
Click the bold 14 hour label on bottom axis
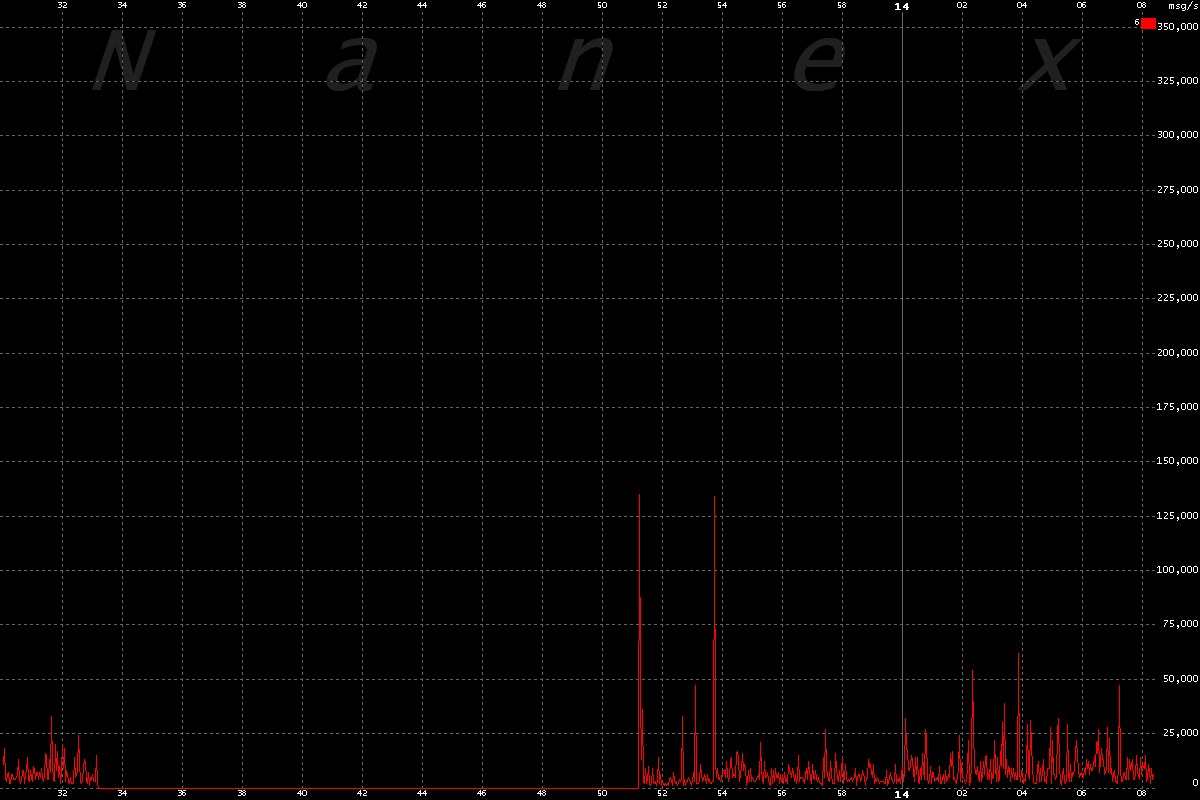(x=902, y=794)
